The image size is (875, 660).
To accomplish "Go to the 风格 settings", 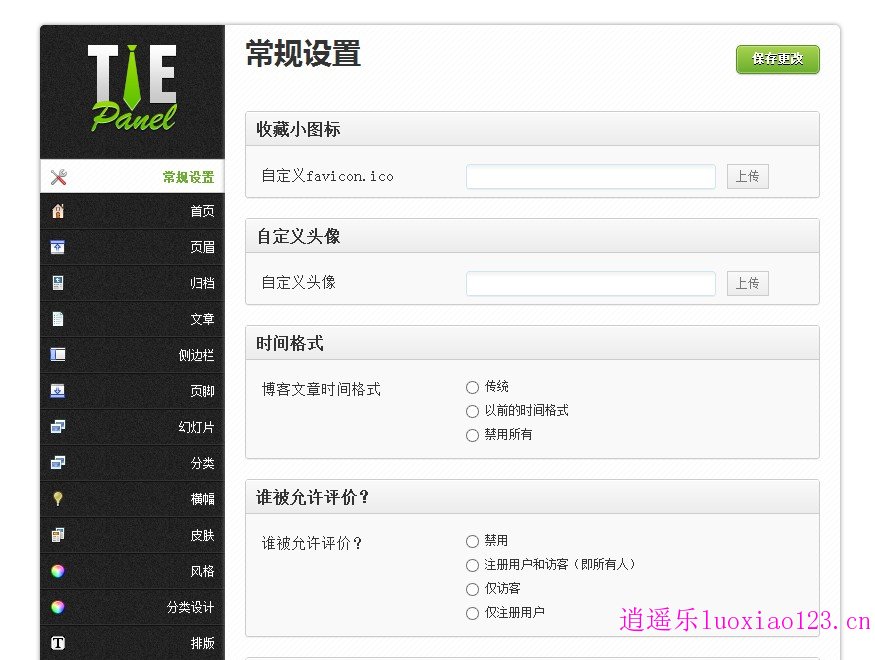I will 132,571.
